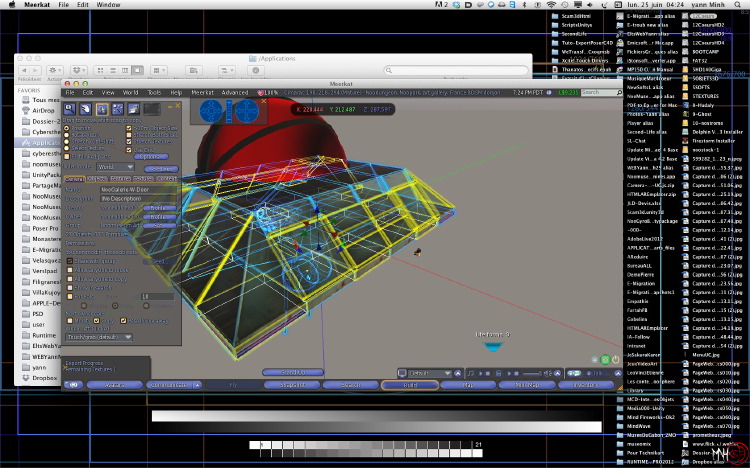Select the Edit build tool
Viewport: 750px width, 468px height.
click(x=101, y=109)
